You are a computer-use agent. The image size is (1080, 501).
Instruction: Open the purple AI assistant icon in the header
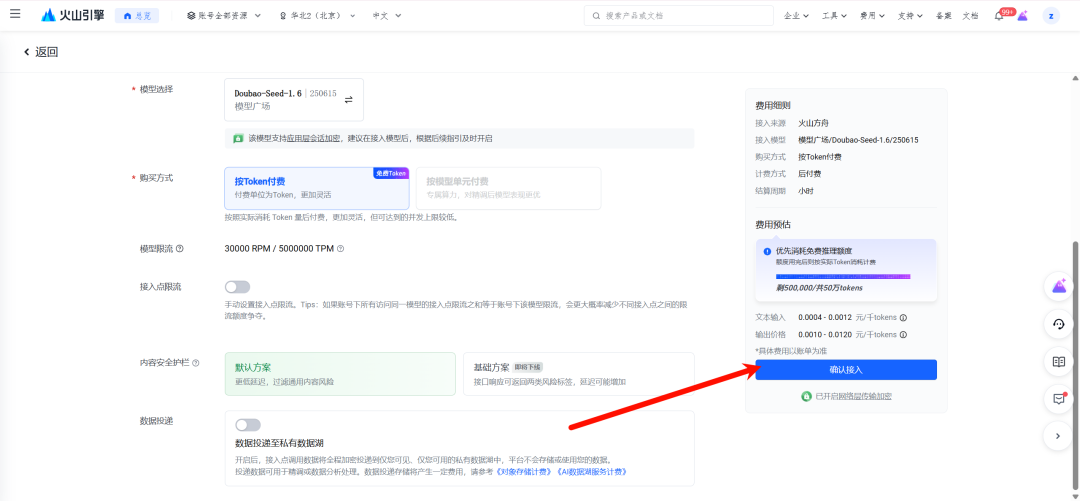[x=1023, y=15]
